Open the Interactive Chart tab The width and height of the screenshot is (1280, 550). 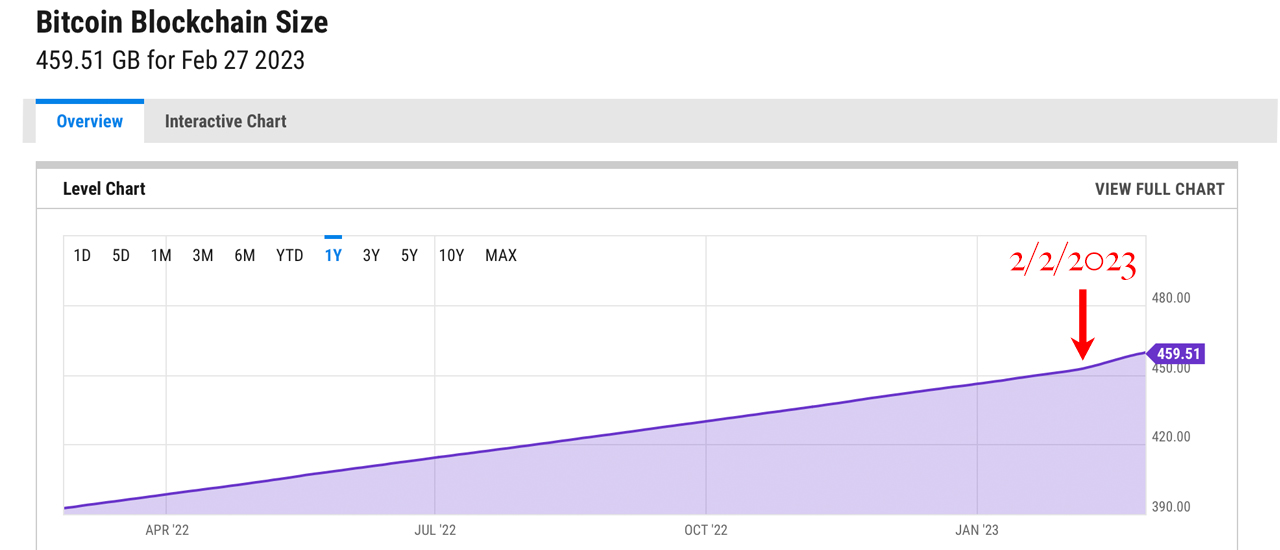[x=225, y=121]
